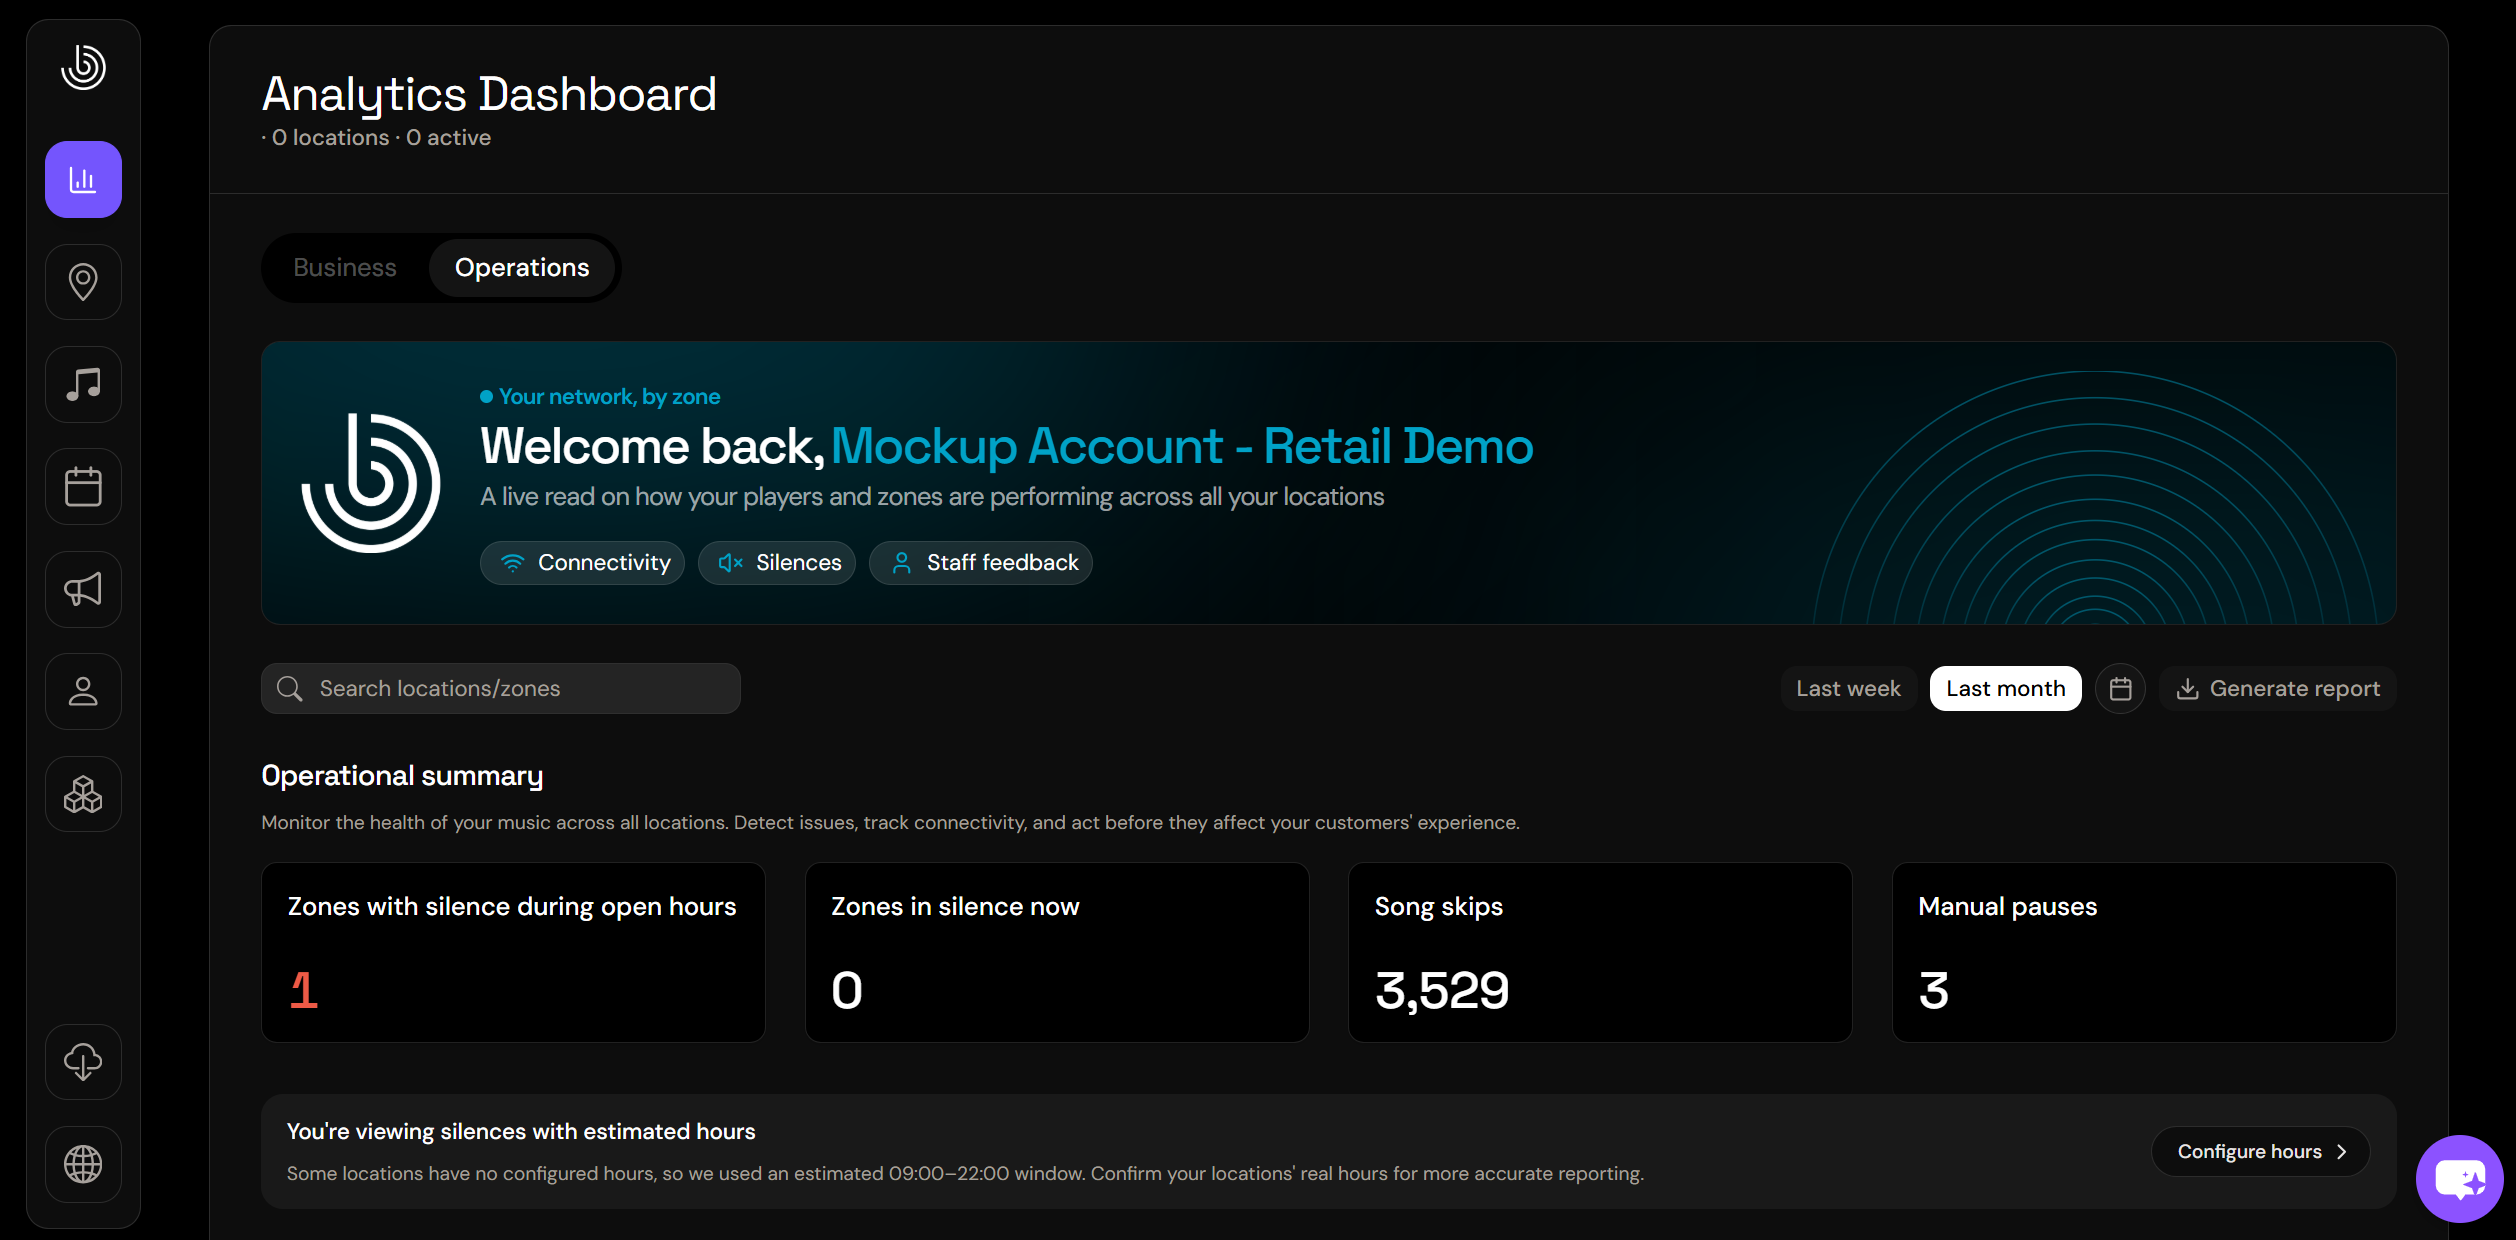The image size is (2516, 1240).
Task: Focus the Search locations/zones field
Action: pos(501,689)
